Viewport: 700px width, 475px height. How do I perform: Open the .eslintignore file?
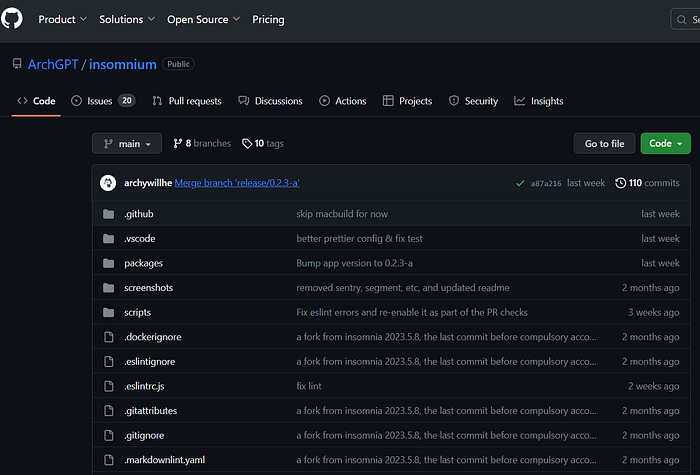(150, 362)
